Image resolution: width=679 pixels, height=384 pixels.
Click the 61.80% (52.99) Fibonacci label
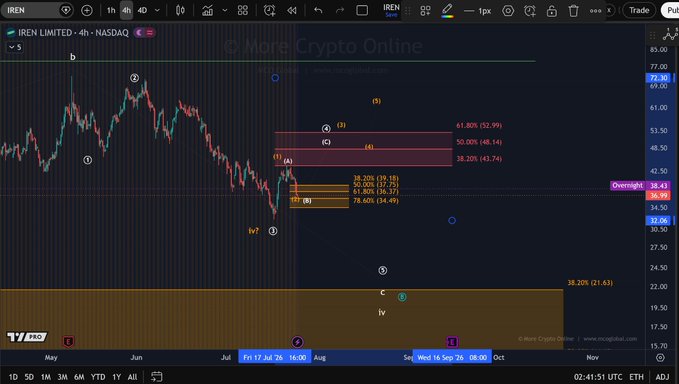pos(479,126)
